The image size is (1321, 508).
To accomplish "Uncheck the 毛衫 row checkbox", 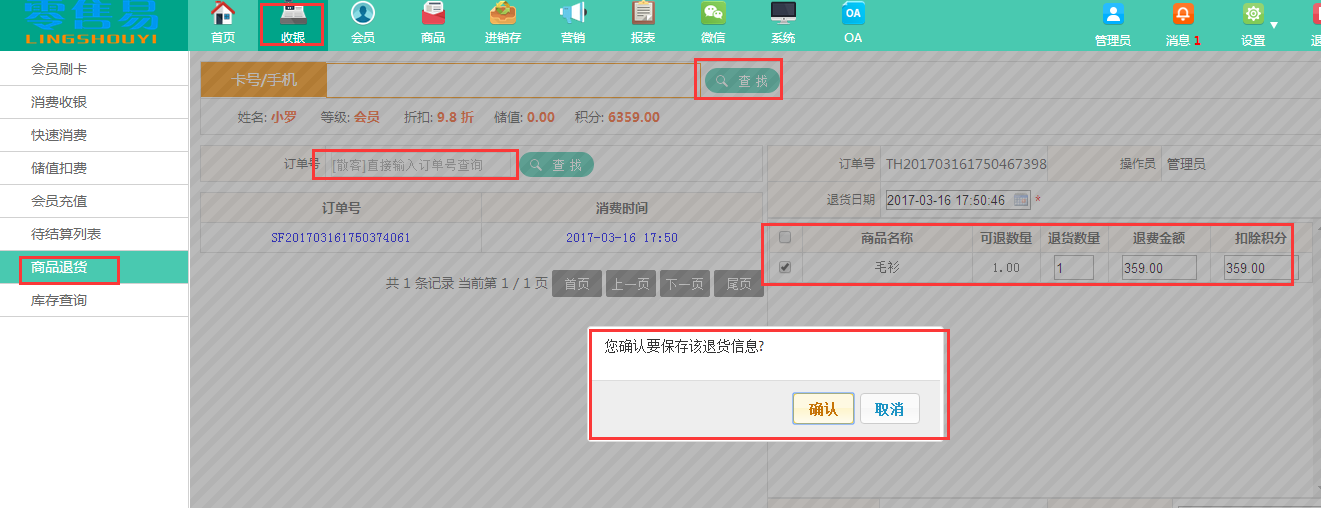I will (785, 267).
